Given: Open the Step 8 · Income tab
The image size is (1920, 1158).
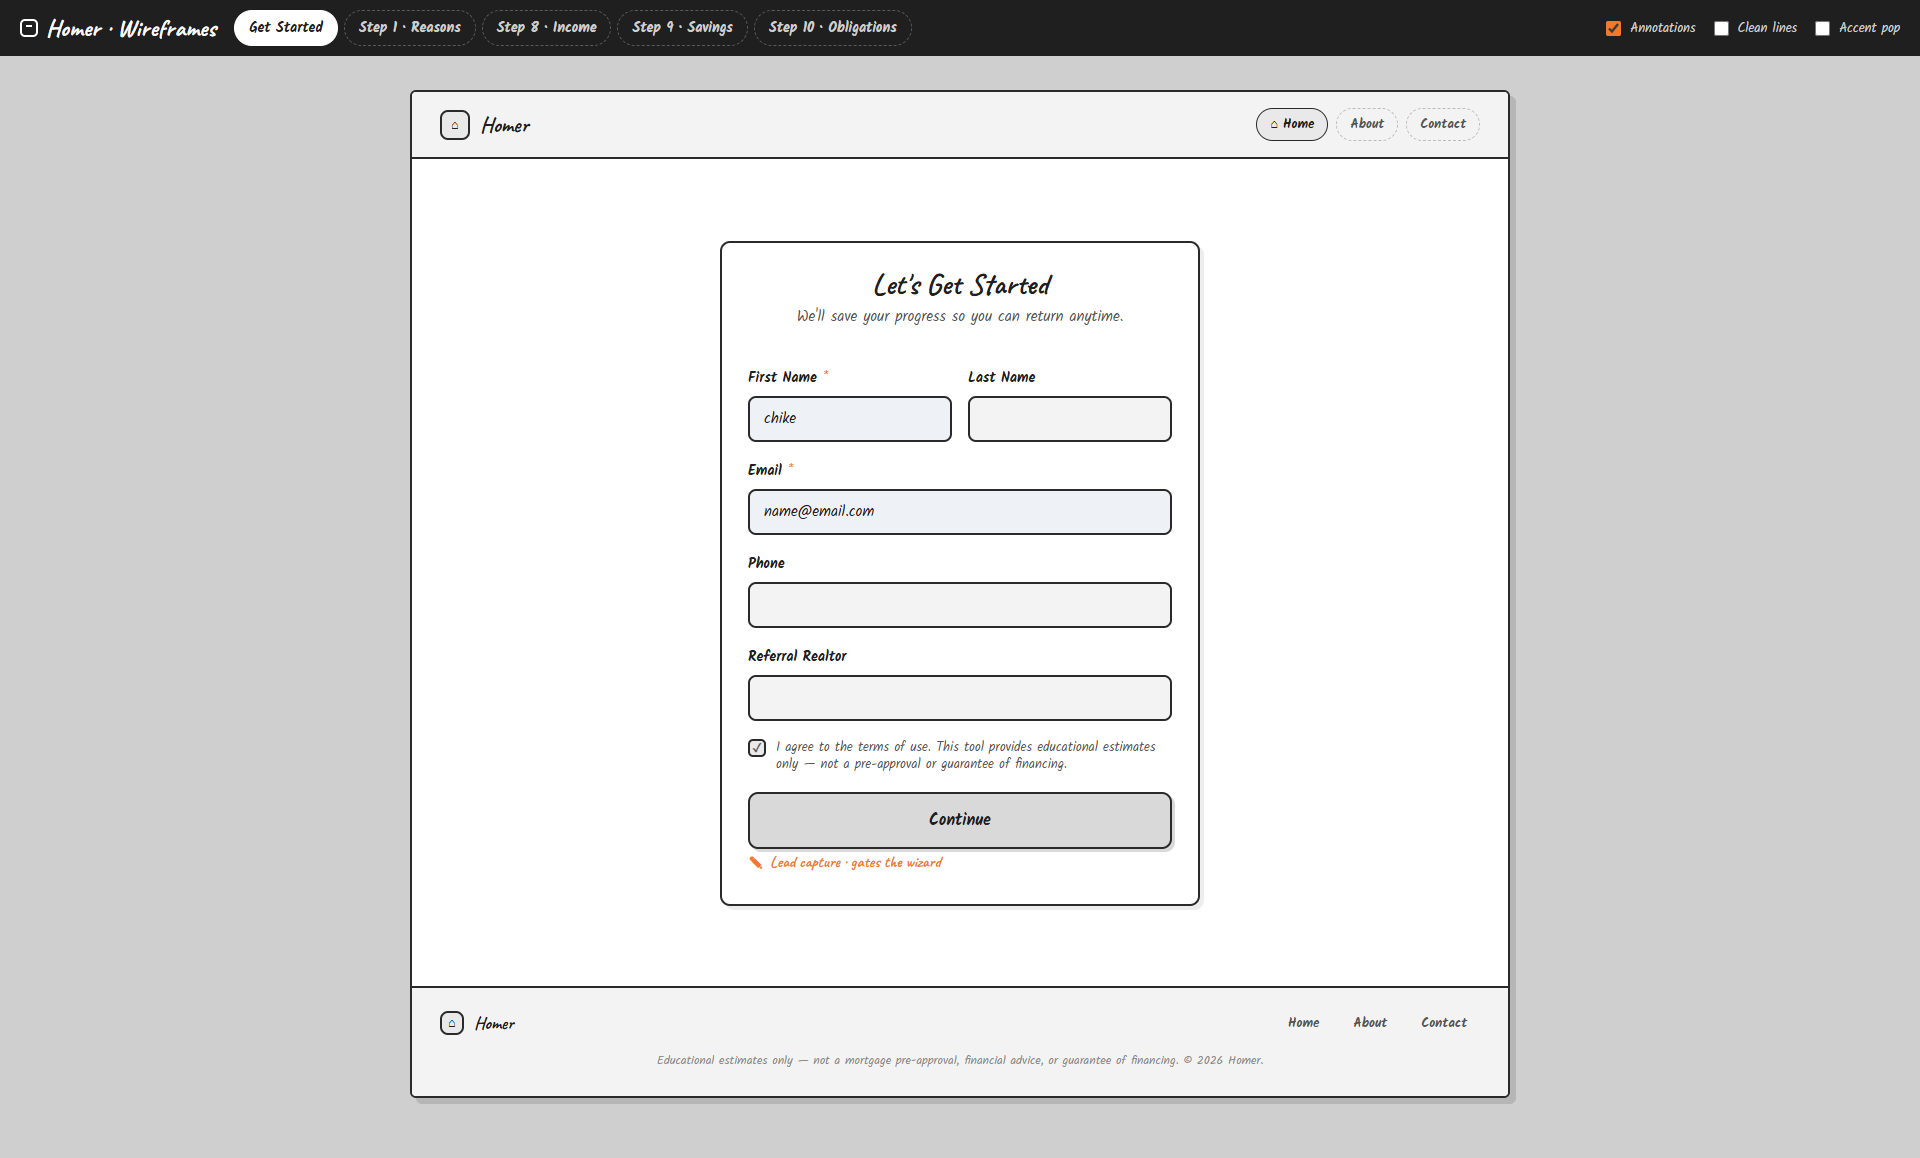Looking at the screenshot, I should pyautogui.click(x=546, y=28).
